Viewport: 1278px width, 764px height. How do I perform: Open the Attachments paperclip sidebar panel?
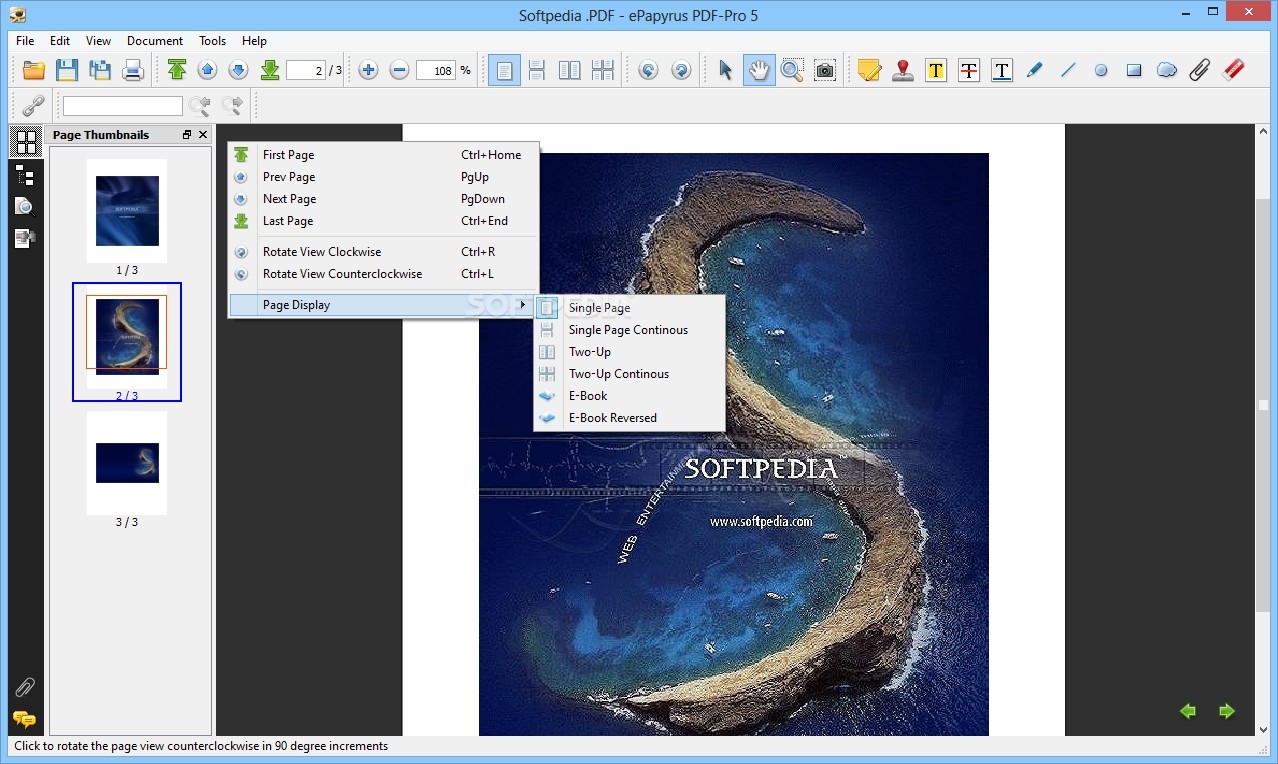click(25, 687)
